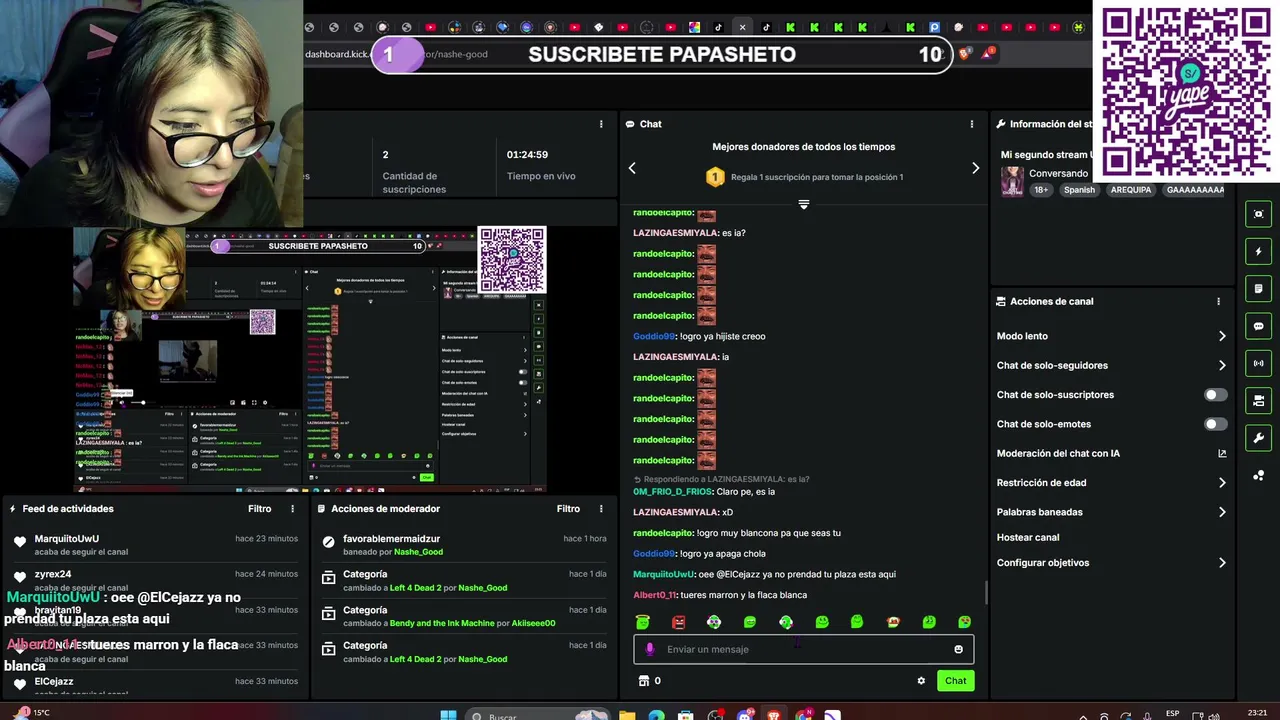Click the Mi segundo stream title text

coord(1046,155)
